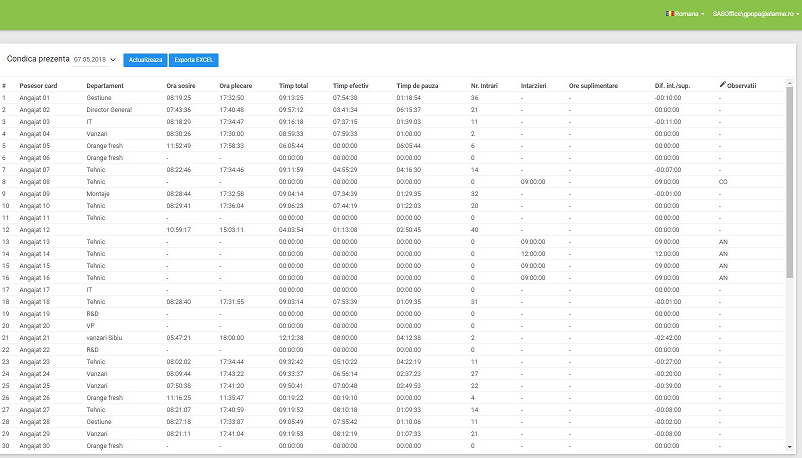Screen dimensions: 802x458
Task: Click the AN observation for Angajat 13
Action: tap(723, 242)
